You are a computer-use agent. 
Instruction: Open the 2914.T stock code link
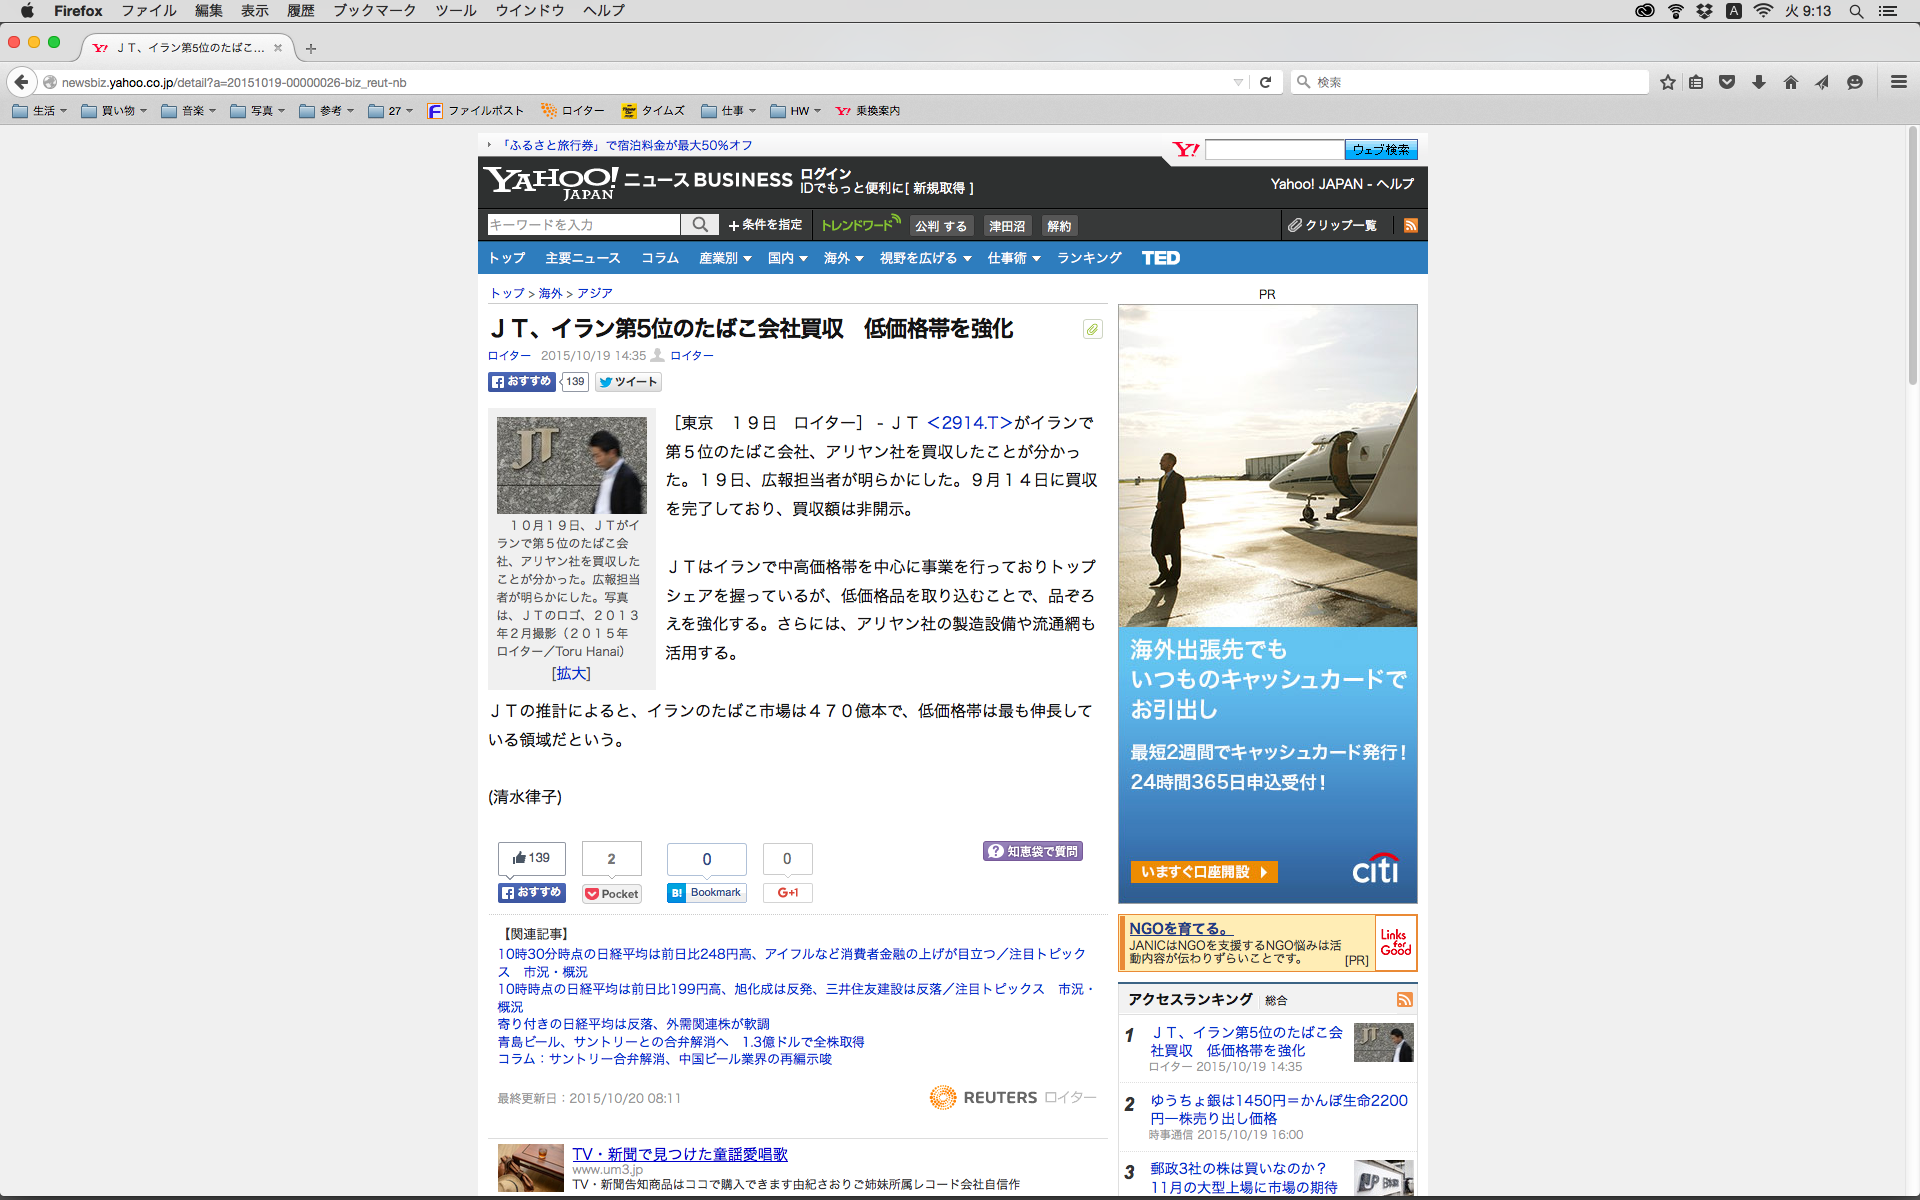pyautogui.click(x=969, y=423)
